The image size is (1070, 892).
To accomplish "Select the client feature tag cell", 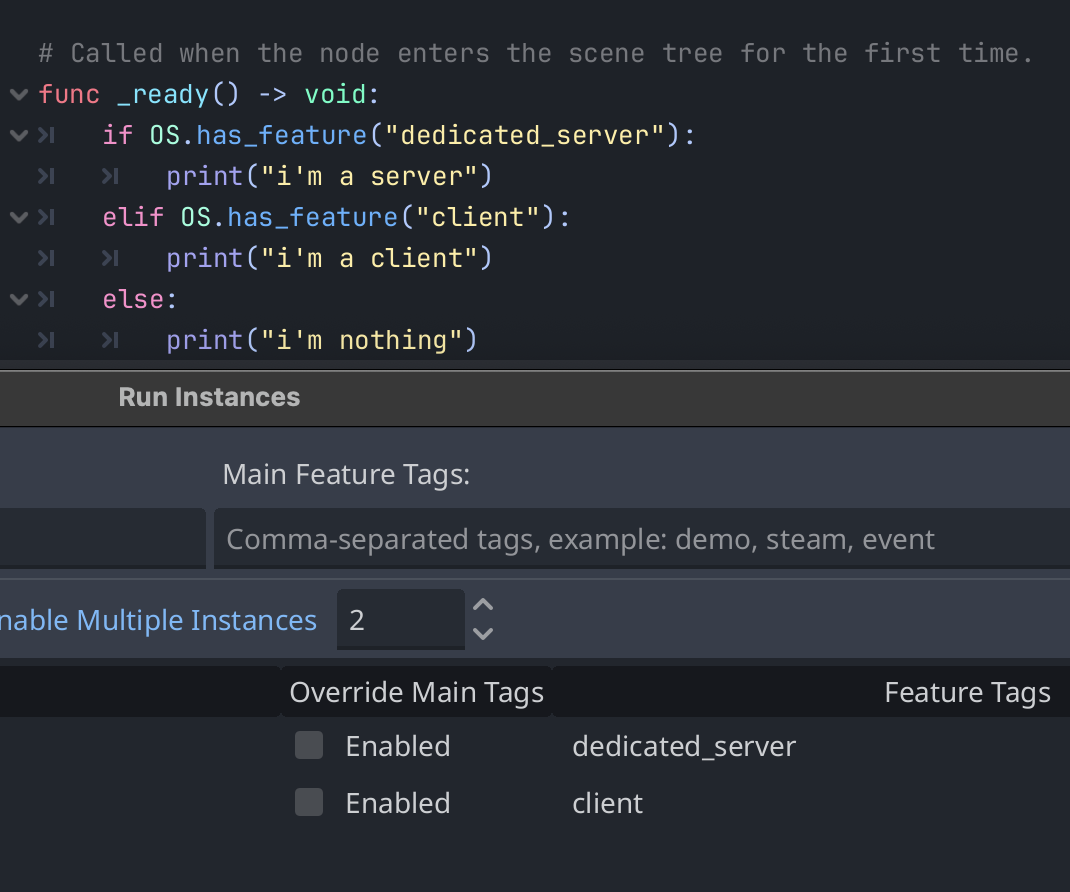I will (608, 803).
